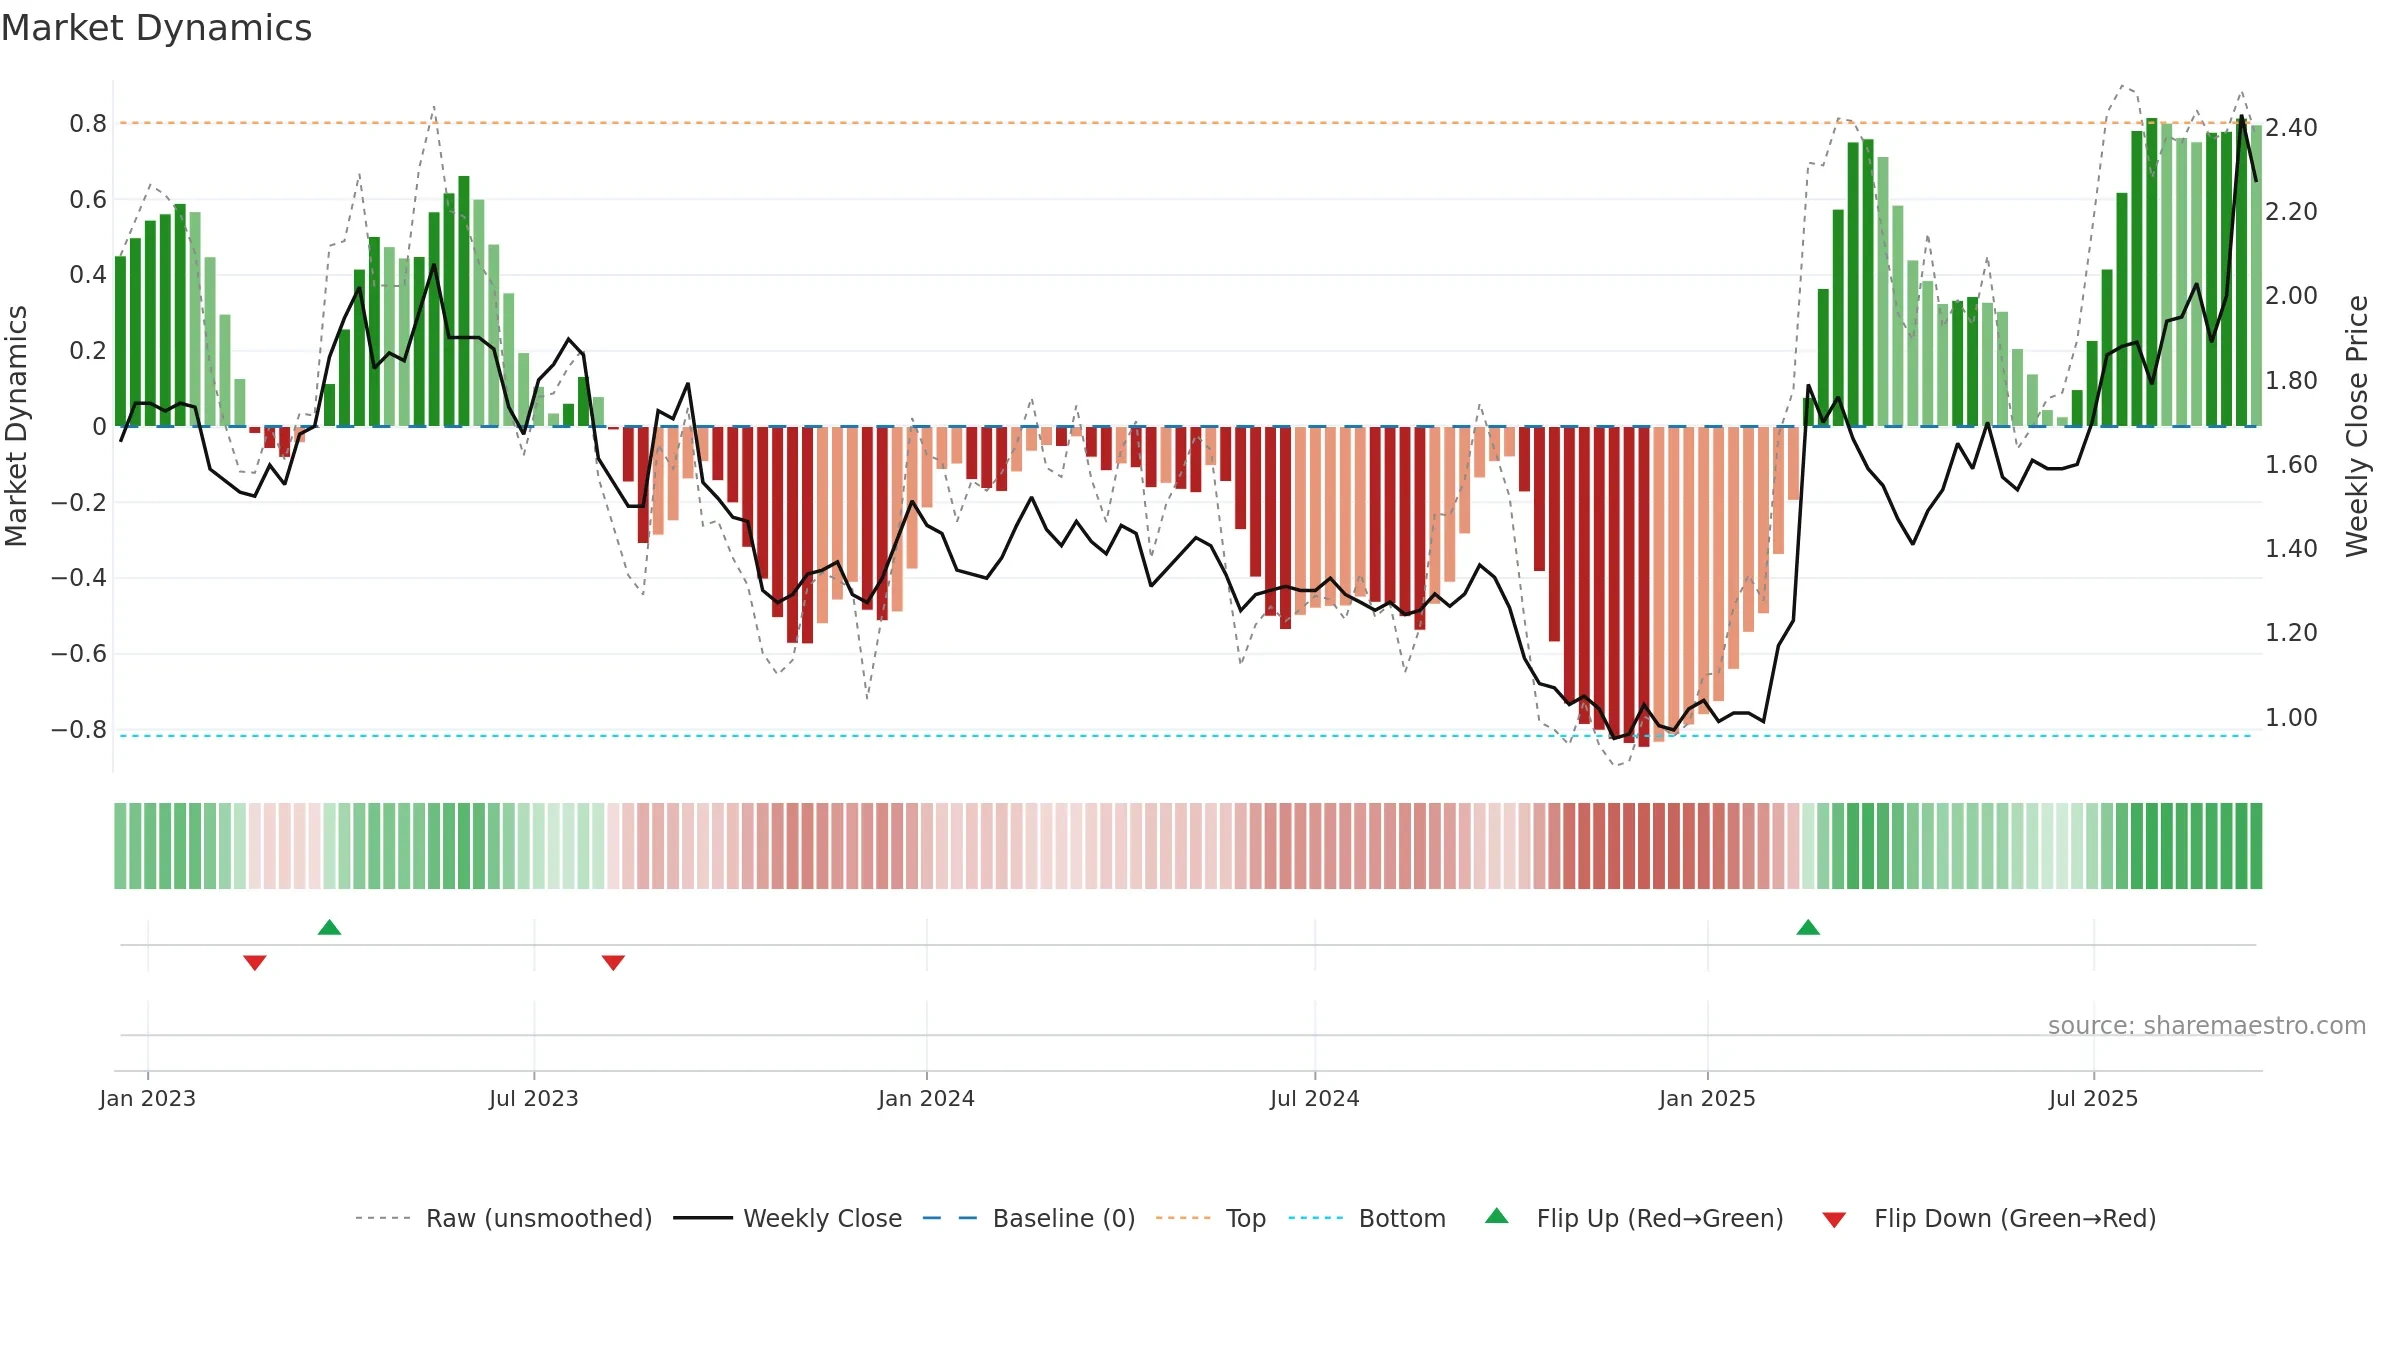
Task: Click the Market Dynamics y-axis title
Action: [16, 426]
